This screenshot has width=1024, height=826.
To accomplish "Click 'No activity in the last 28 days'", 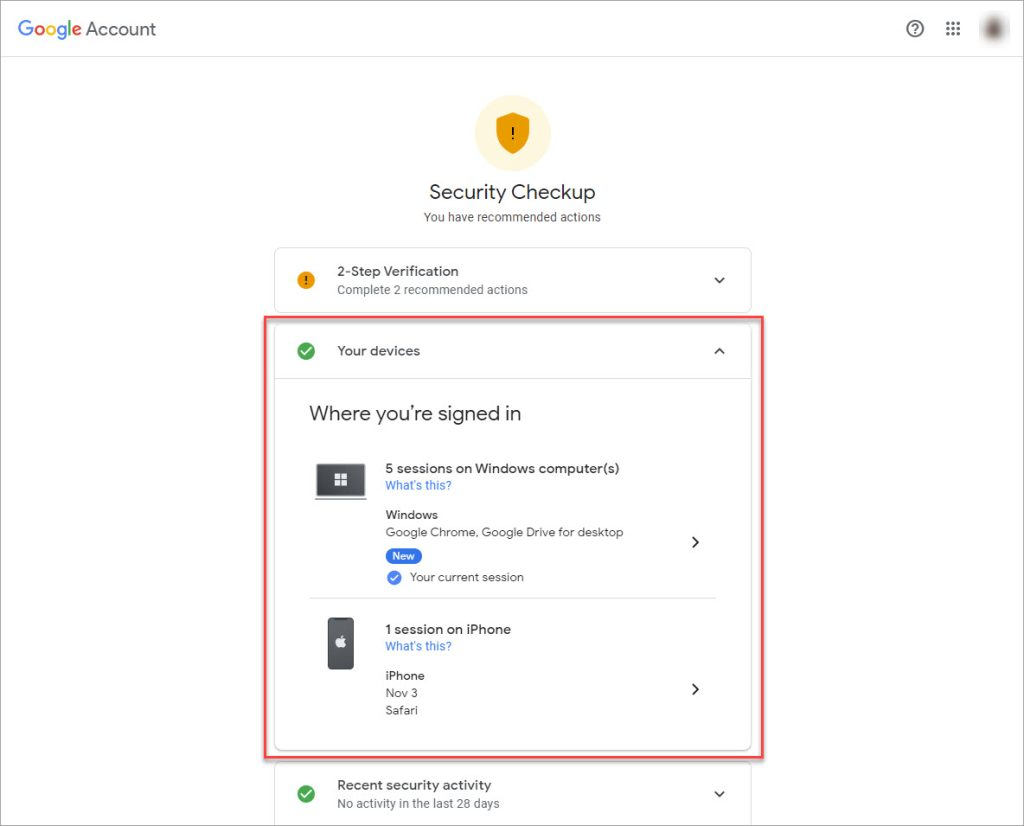I will pyautogui.click(x=418, y=803).
